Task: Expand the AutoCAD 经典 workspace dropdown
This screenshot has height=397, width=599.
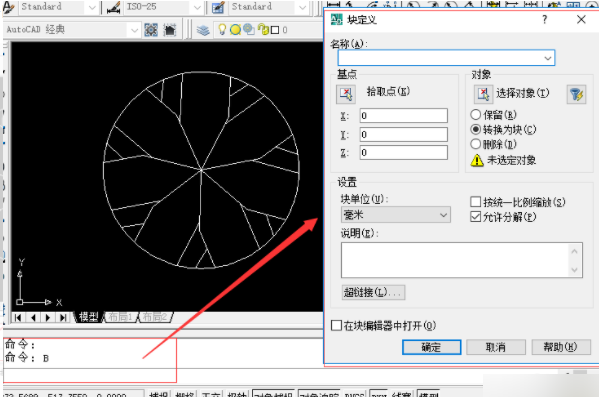Action: (x=134, y=30)
